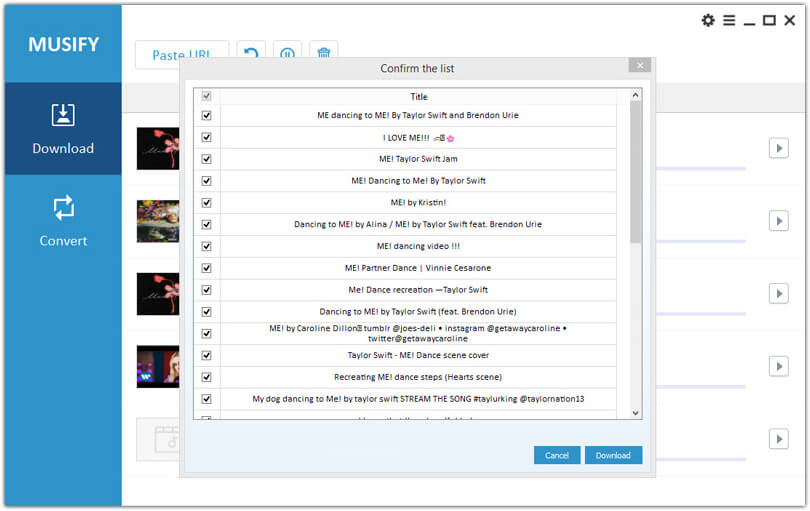Screen dimensions: 810x511
Task: Click the undo/resume arrow toolbar icon
Action: (252, 54)
